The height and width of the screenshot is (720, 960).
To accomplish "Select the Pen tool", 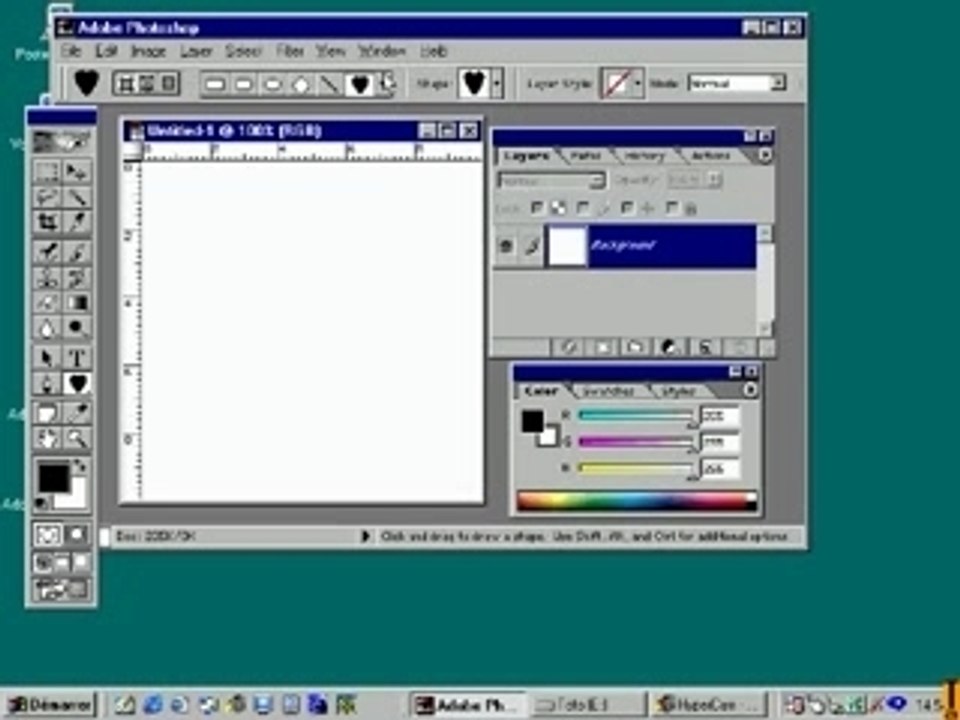I will (47, 383).
